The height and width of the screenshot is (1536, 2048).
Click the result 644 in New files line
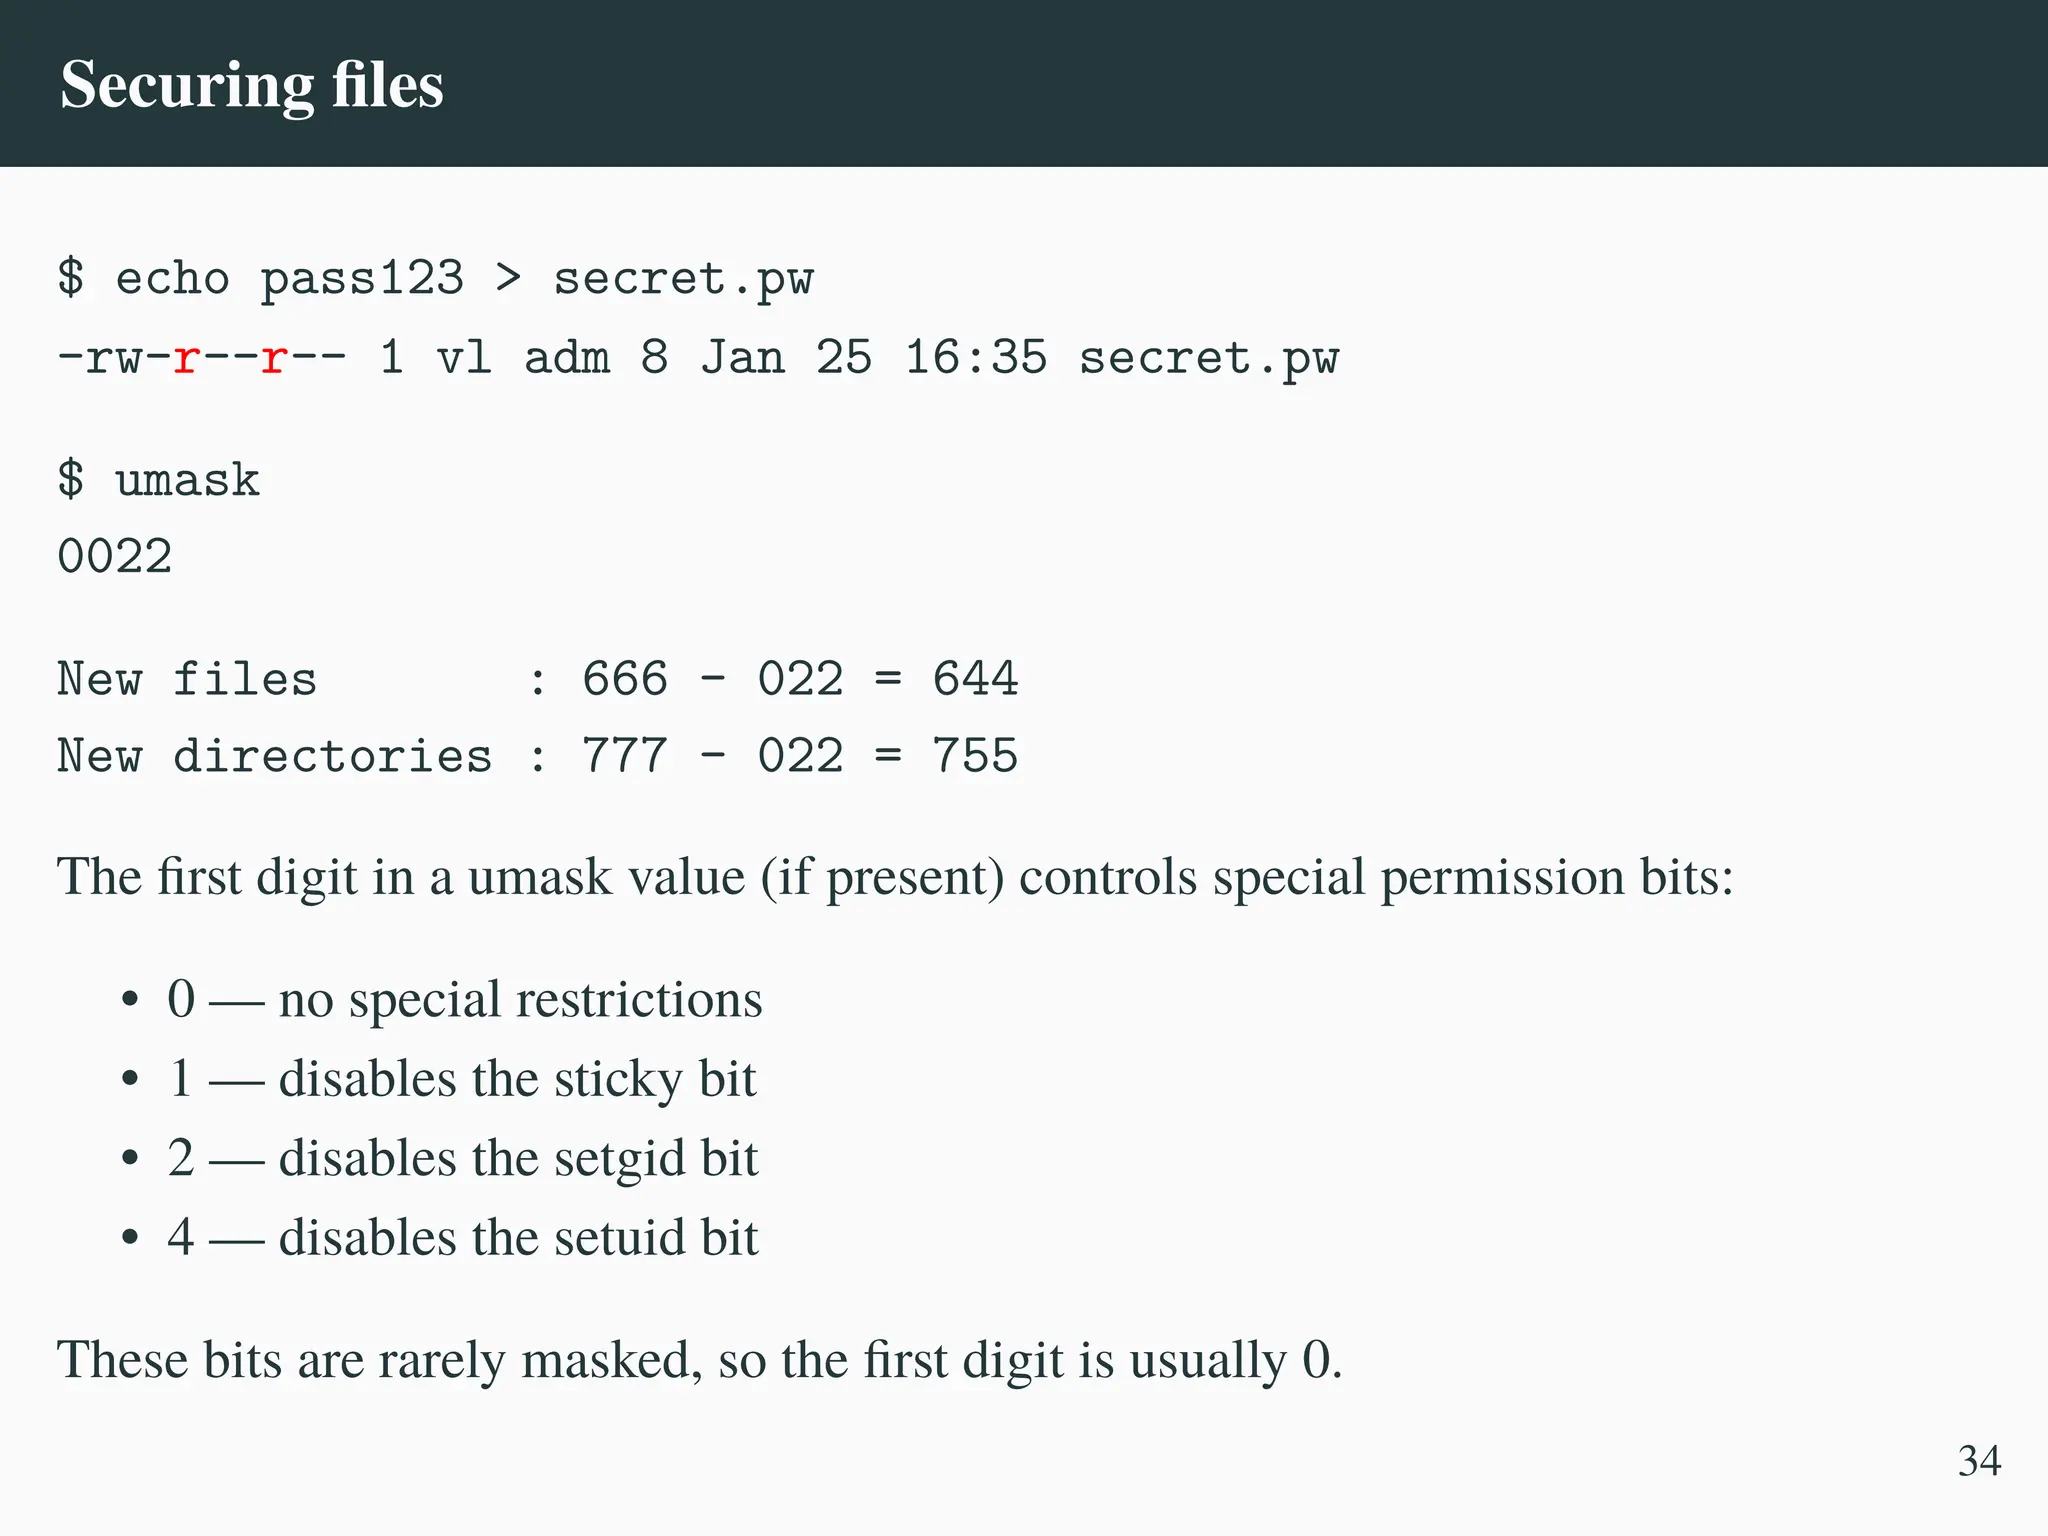tap(975, 679)
